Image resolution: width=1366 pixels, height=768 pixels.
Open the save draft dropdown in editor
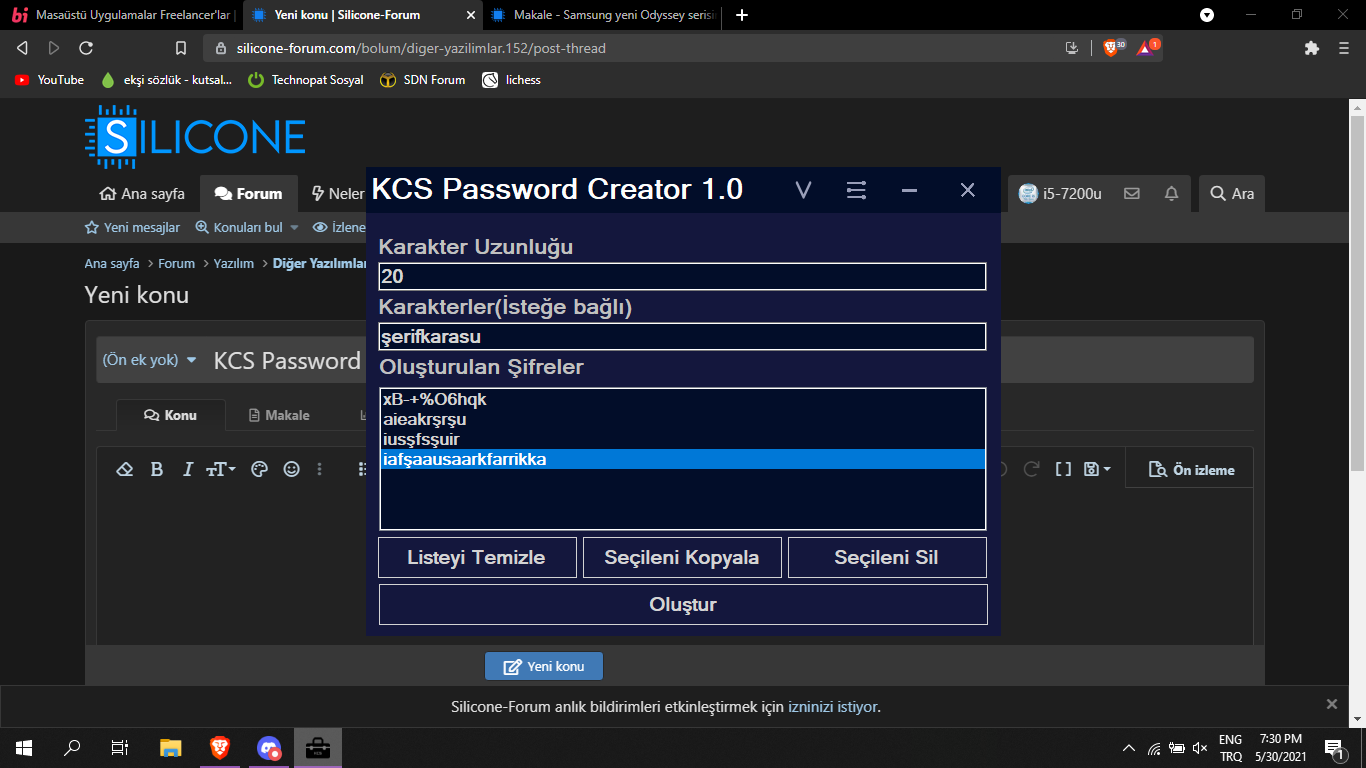coord(1097,469)
